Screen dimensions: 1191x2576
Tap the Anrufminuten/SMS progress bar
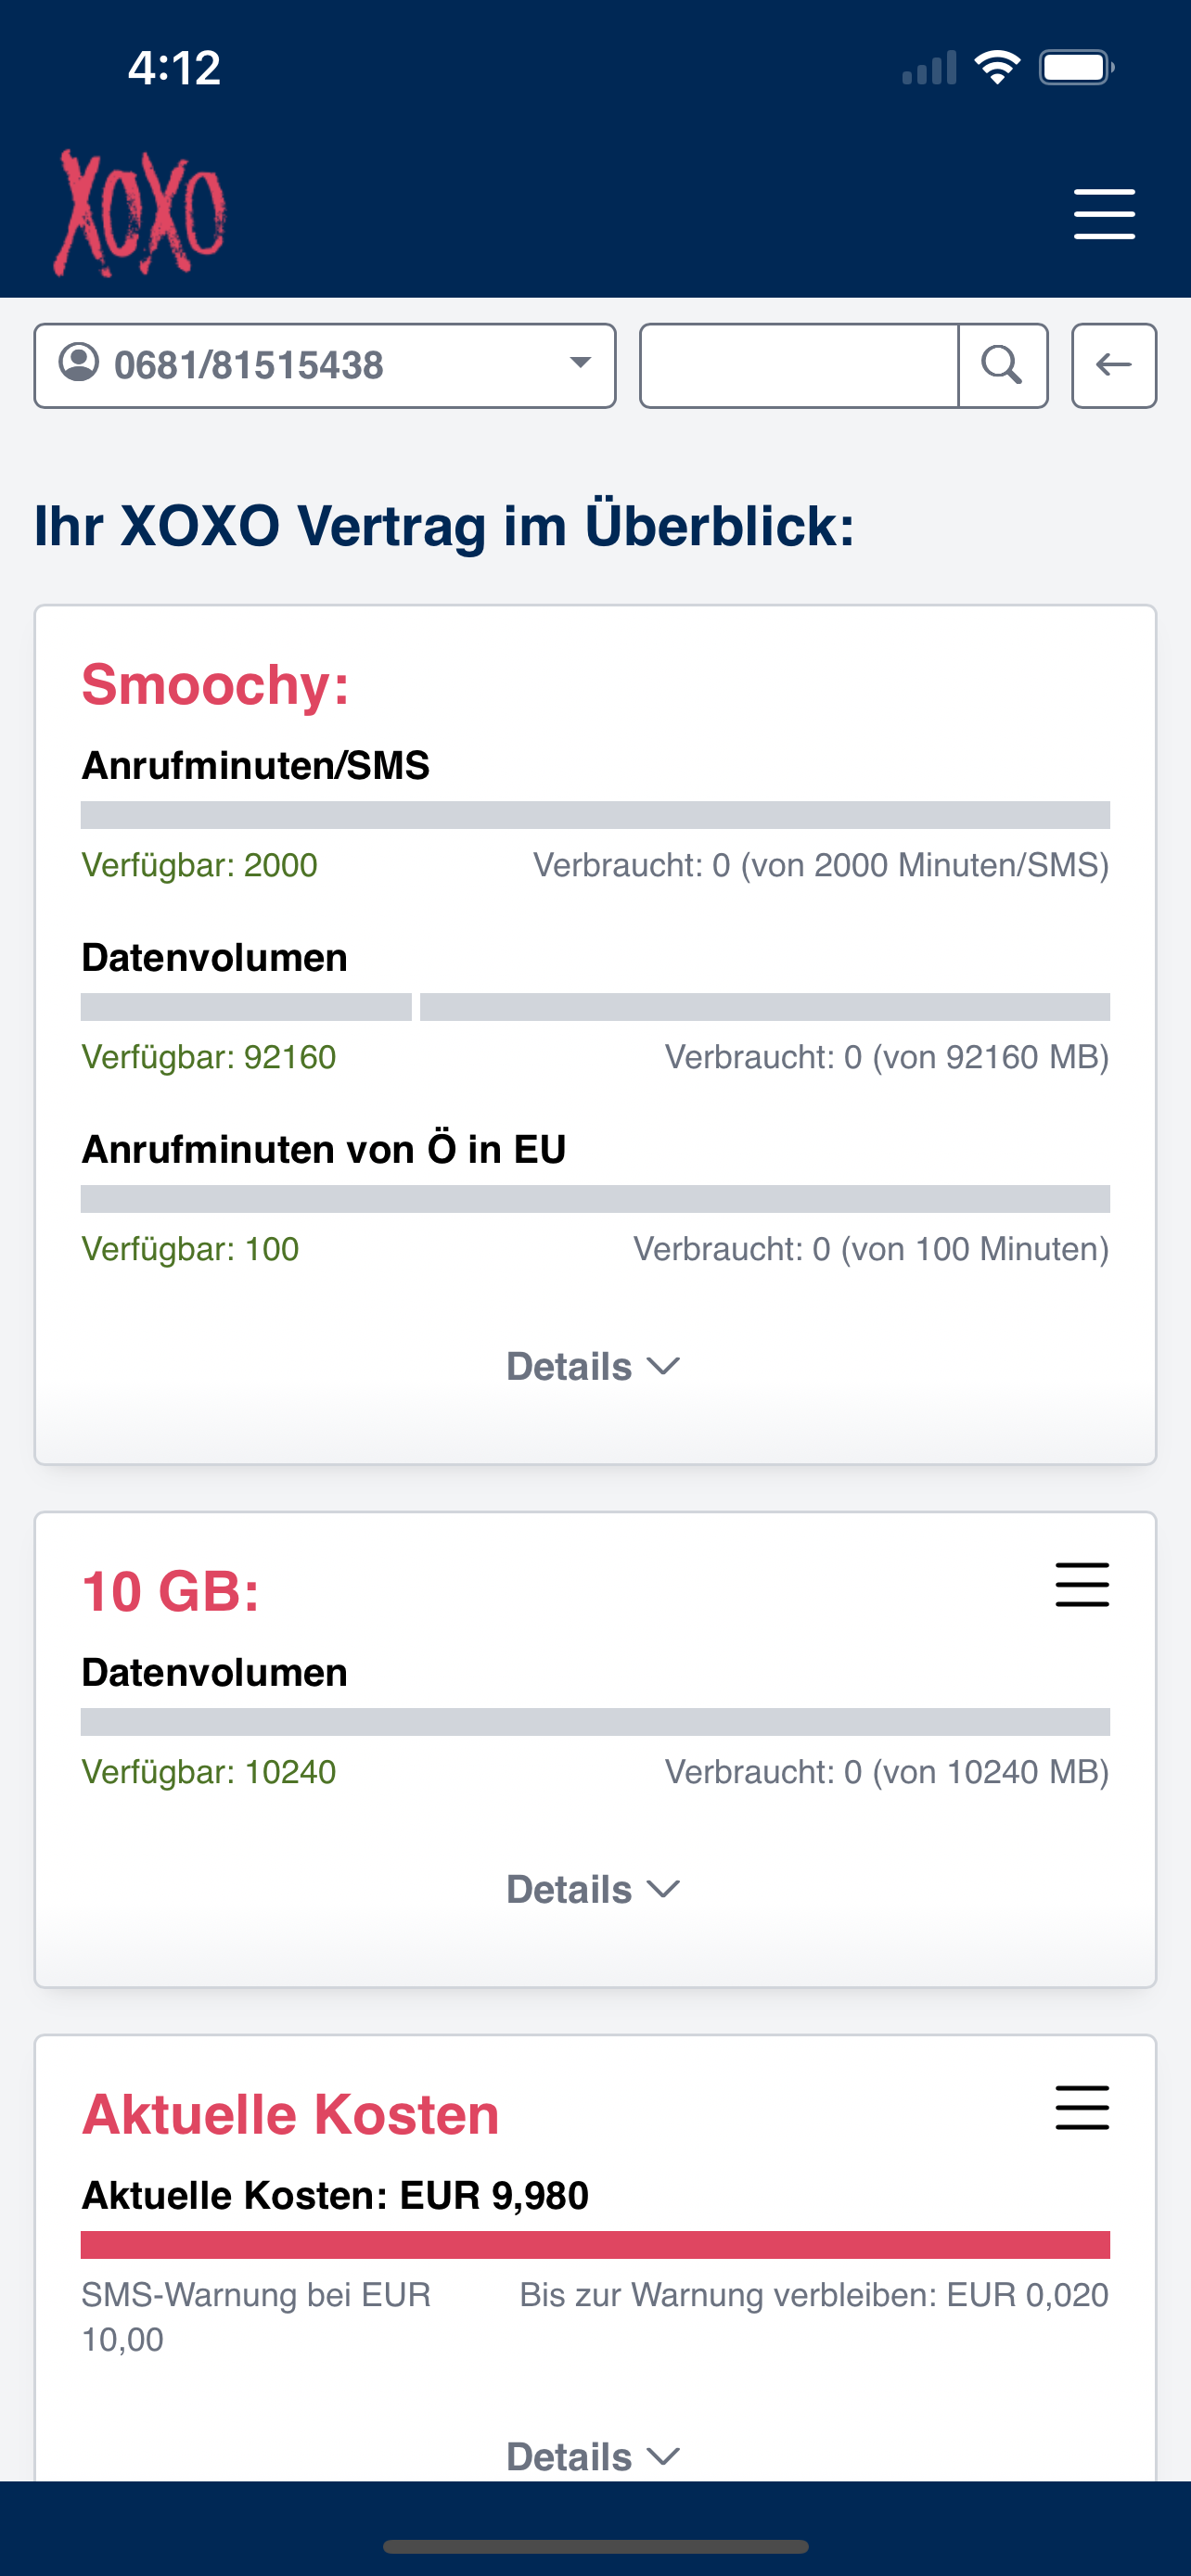coord(595,815)
